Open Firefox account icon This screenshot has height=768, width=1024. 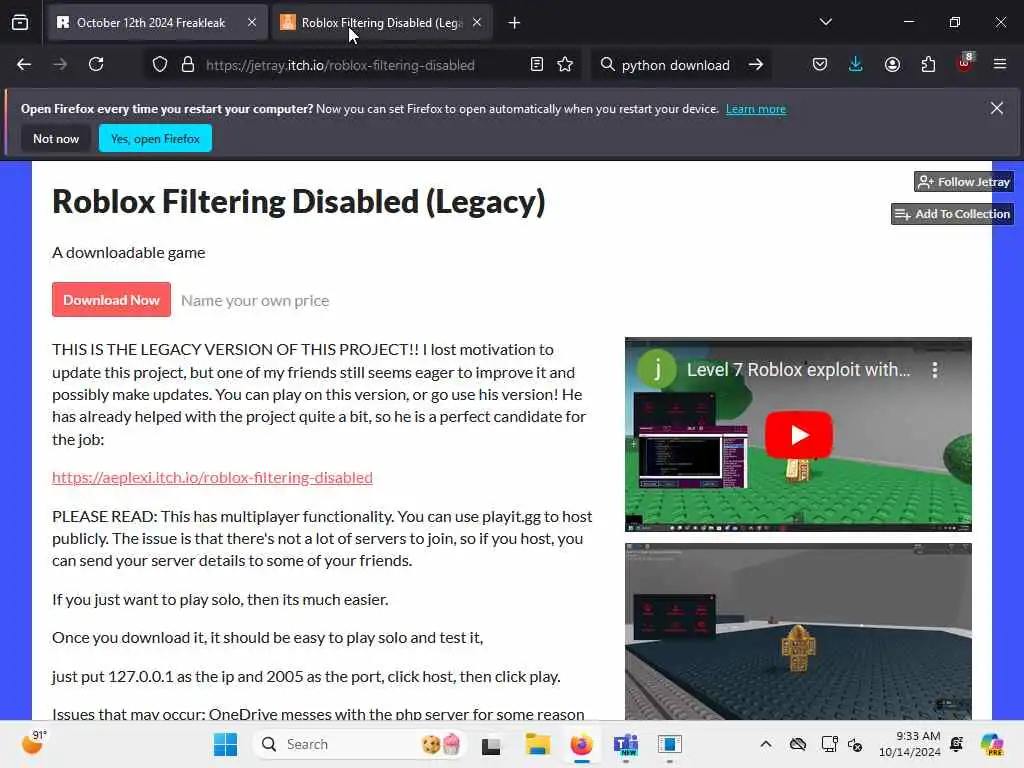pos(892,65)
